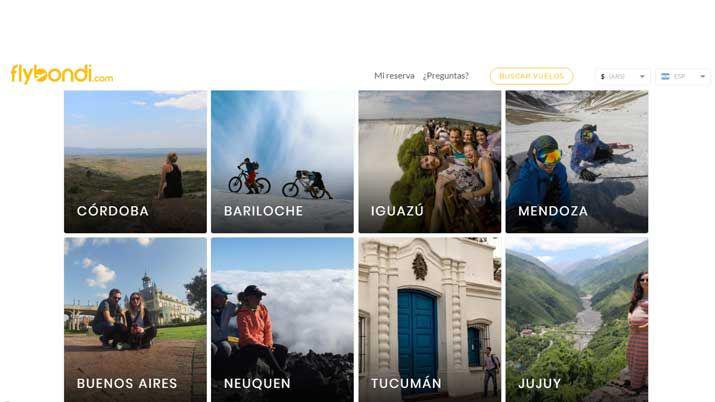Click the MENDOZA title text
The height and width of the screenshot is (402, 715).
(x=553, y=211)
